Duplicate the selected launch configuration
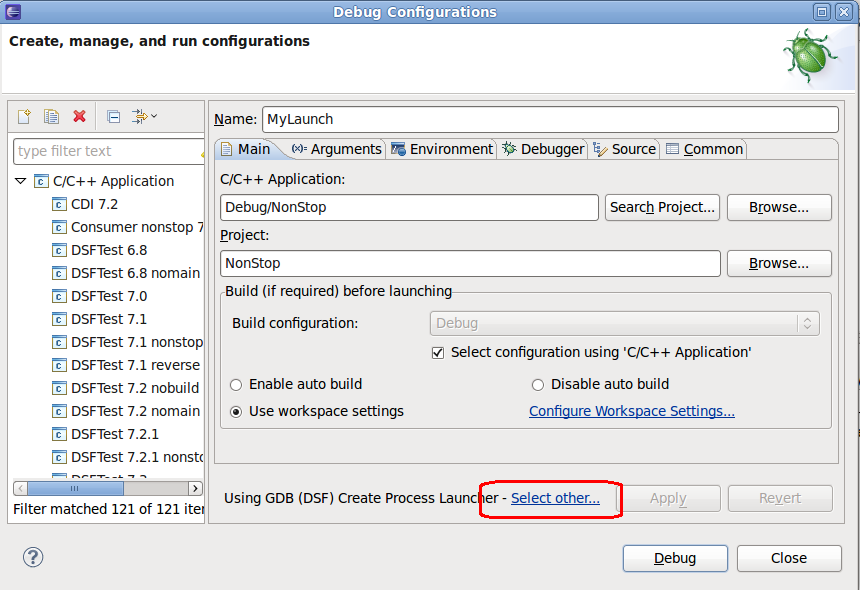Viewport: 860px width, 590px height. (x=52, y=116)
